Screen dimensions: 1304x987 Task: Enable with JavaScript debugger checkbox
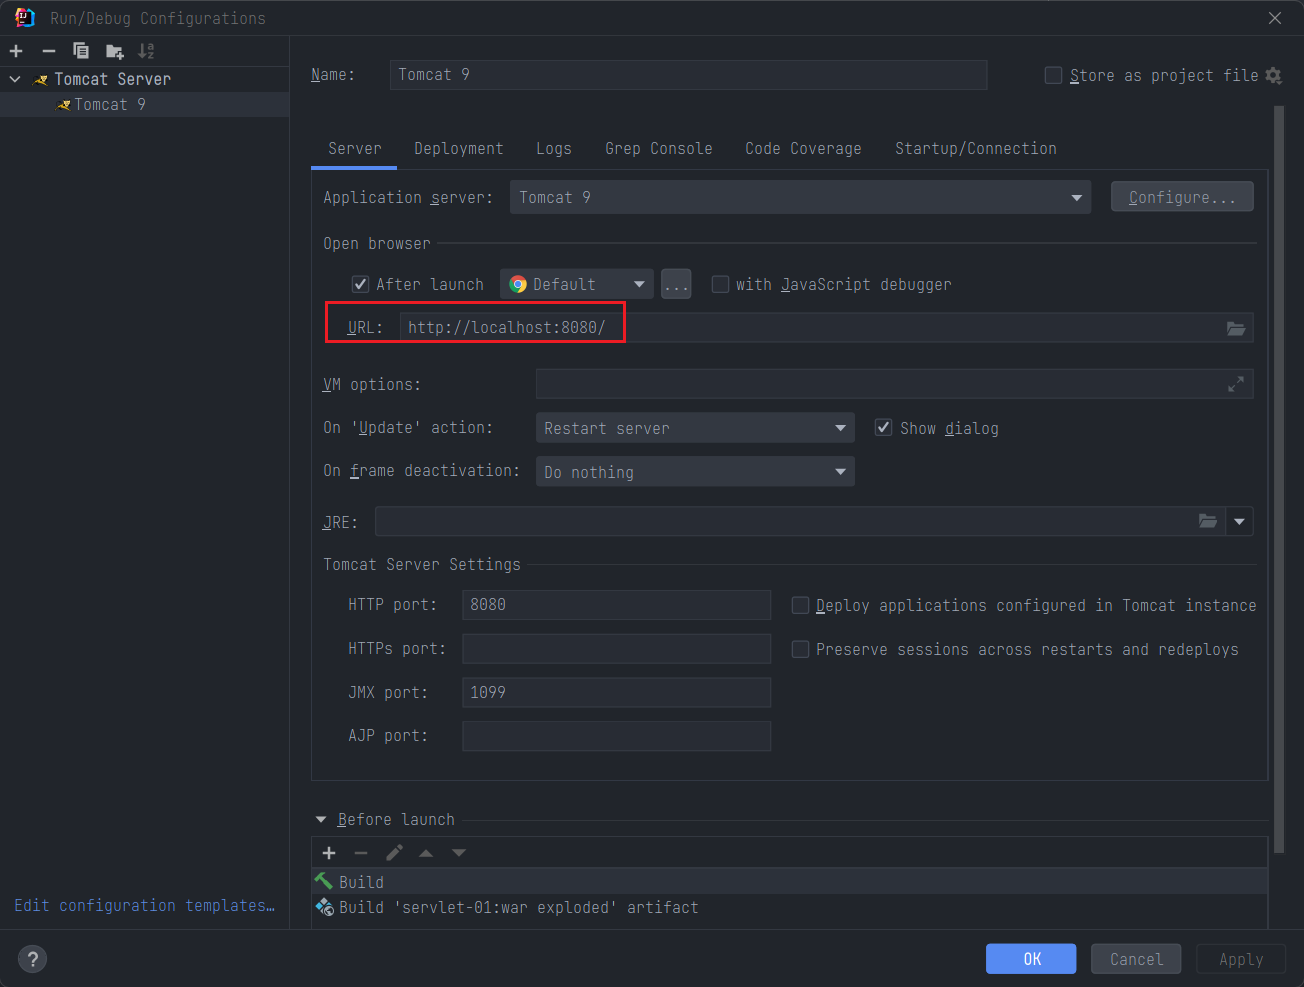point(720,284)
